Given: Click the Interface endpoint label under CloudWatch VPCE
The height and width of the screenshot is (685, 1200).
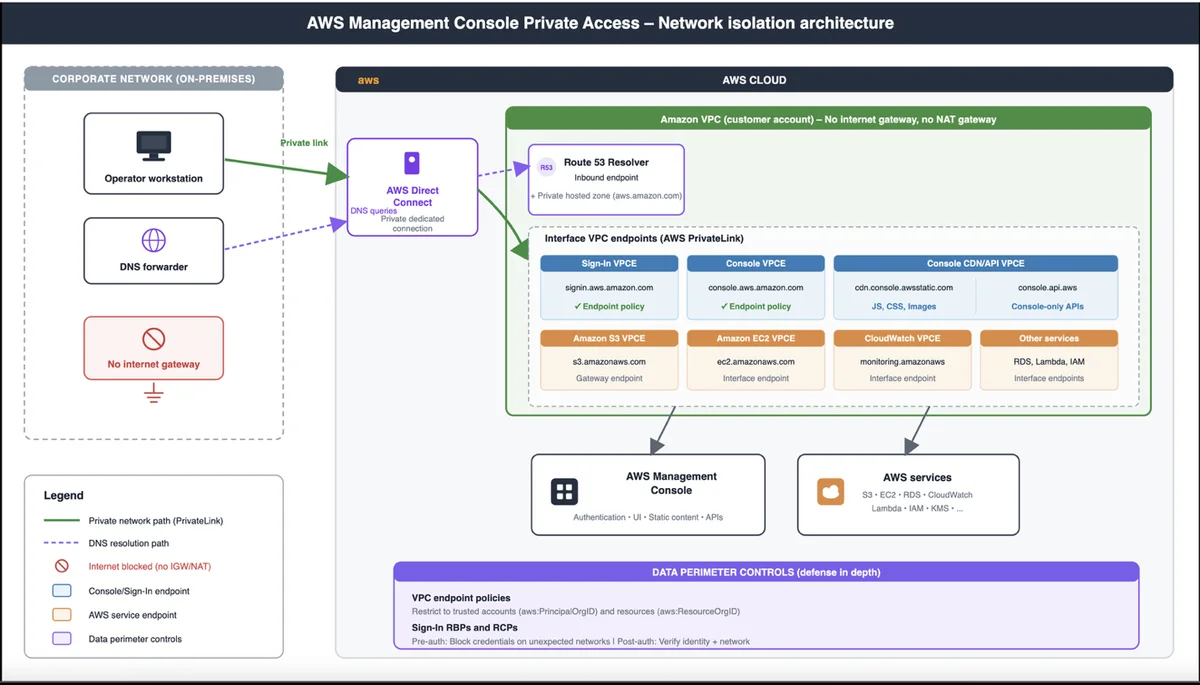Looking at the screenshot, I should click(902, 379).
